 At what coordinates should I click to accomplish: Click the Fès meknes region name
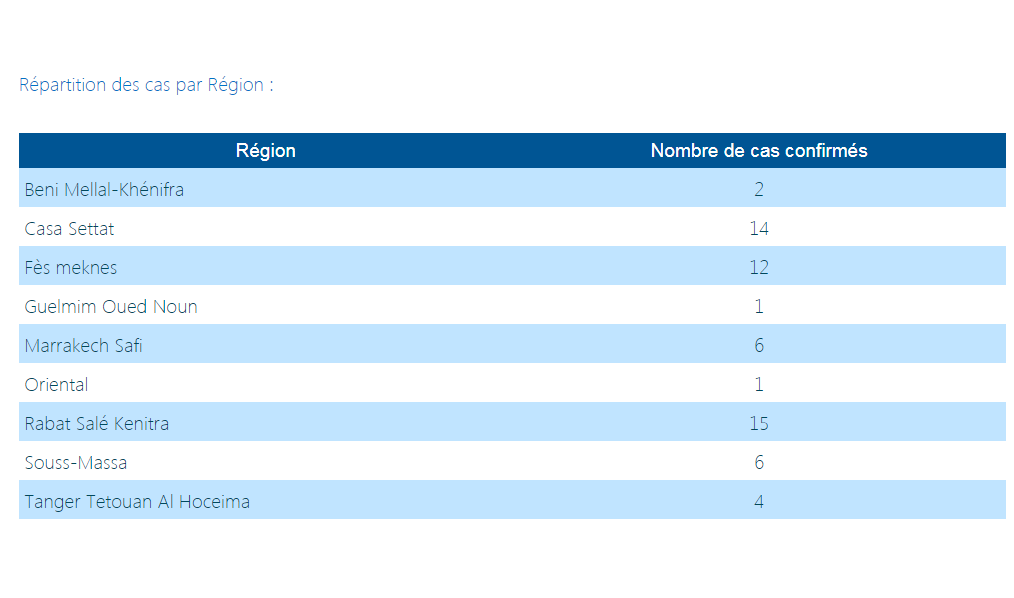tap(71, 268)
